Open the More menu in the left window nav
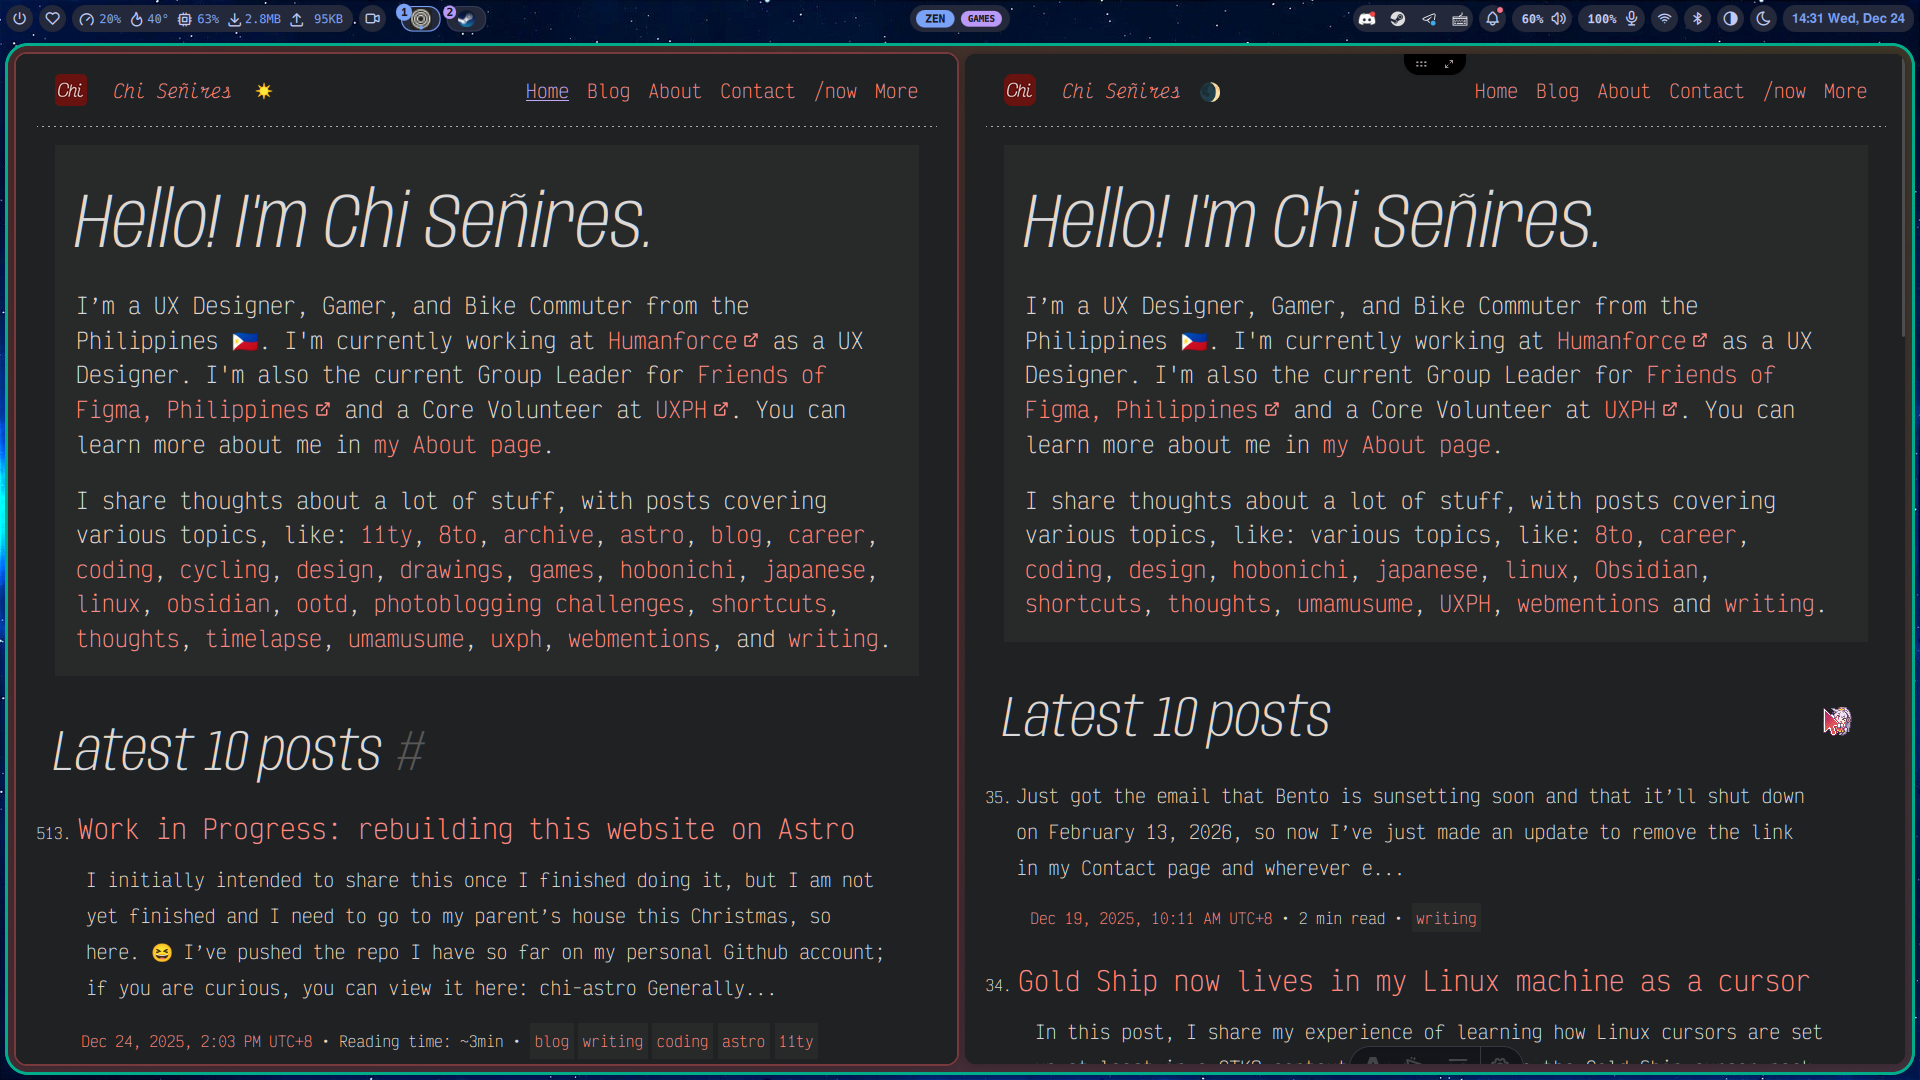This screenshot has height=1080, width=1920. click(895, 91)
